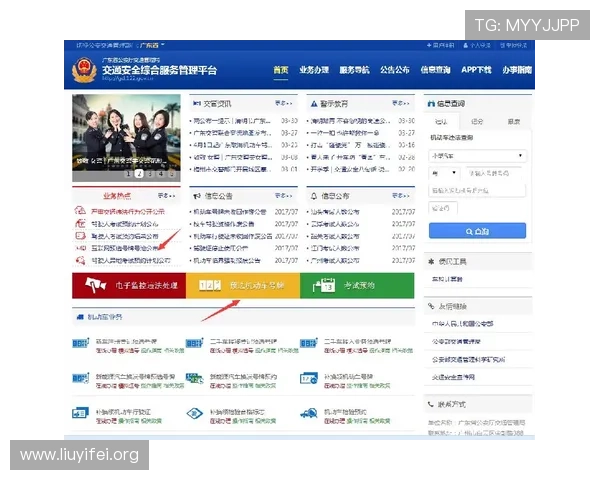Viewport: 600px width, 480px height.
Task: Open 交通安全宣传网 friendly link
Action: (453, 377)
